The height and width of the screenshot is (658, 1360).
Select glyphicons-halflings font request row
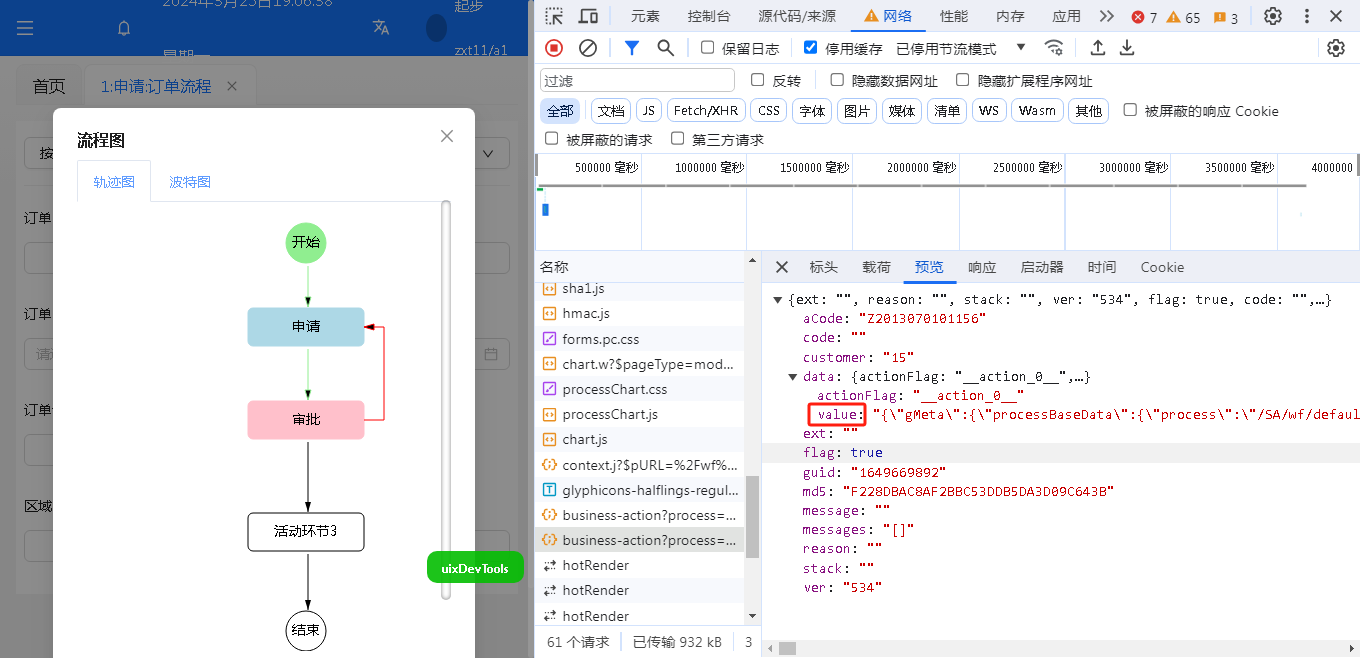tap(640, 490)
